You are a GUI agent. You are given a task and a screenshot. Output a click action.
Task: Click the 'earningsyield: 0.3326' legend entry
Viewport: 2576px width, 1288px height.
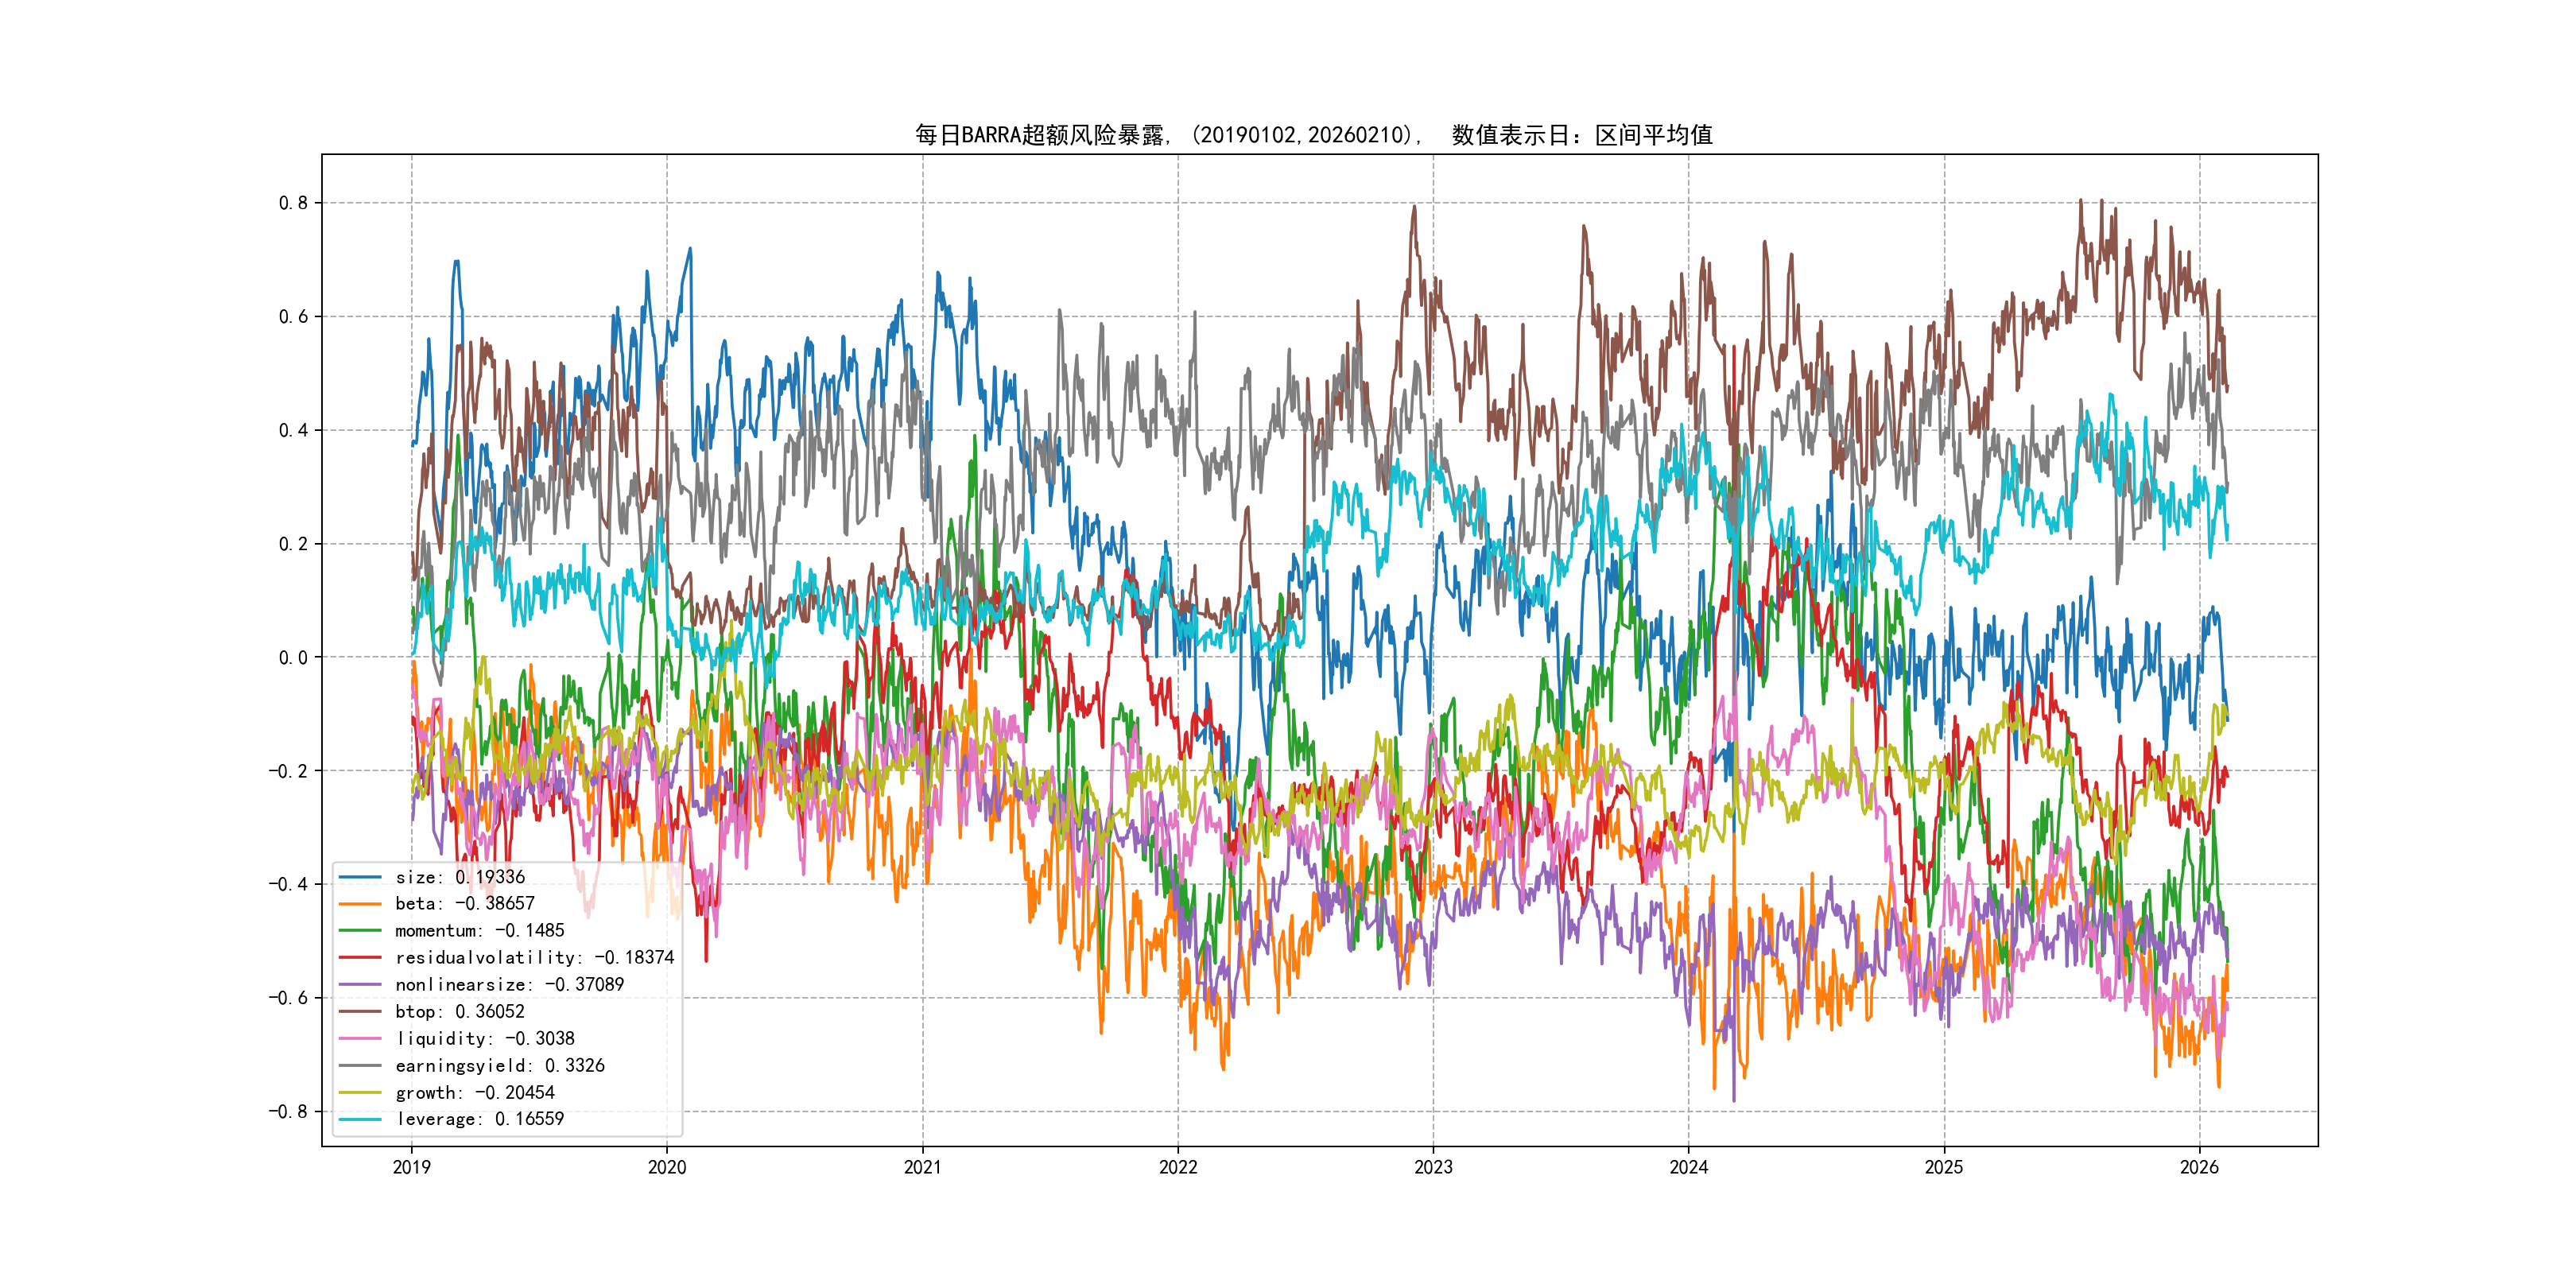pyautogui.click(x=499, y=1066)
